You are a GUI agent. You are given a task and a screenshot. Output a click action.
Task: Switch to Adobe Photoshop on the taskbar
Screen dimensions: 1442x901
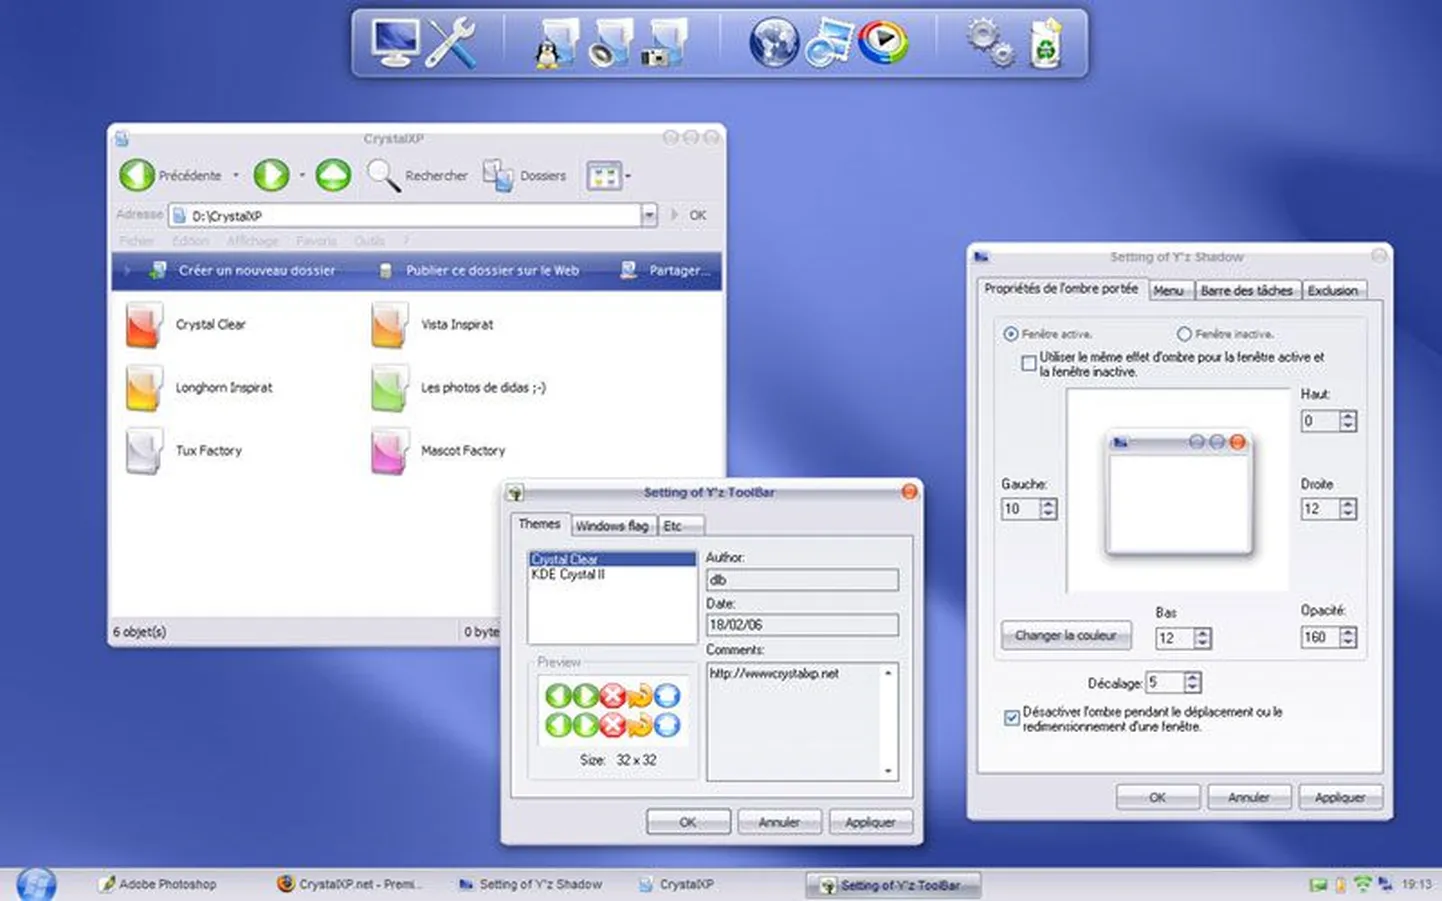point(157,885)
